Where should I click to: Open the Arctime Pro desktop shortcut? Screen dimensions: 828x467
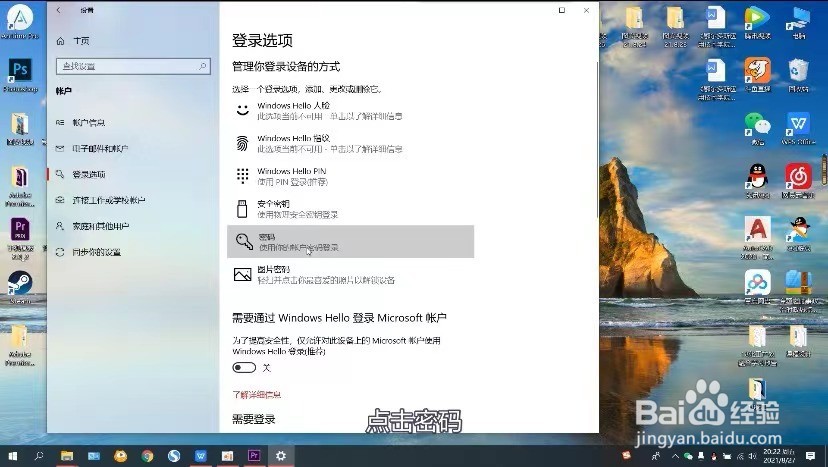click(20, 22)
